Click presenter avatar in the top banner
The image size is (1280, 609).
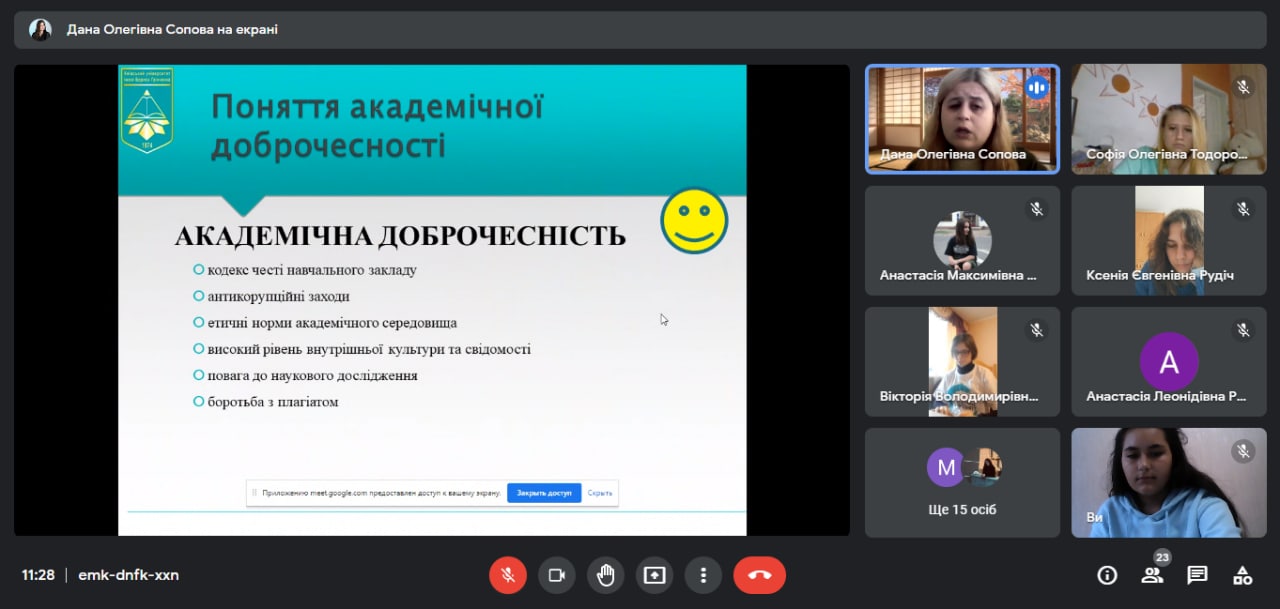tap(40, 30)
